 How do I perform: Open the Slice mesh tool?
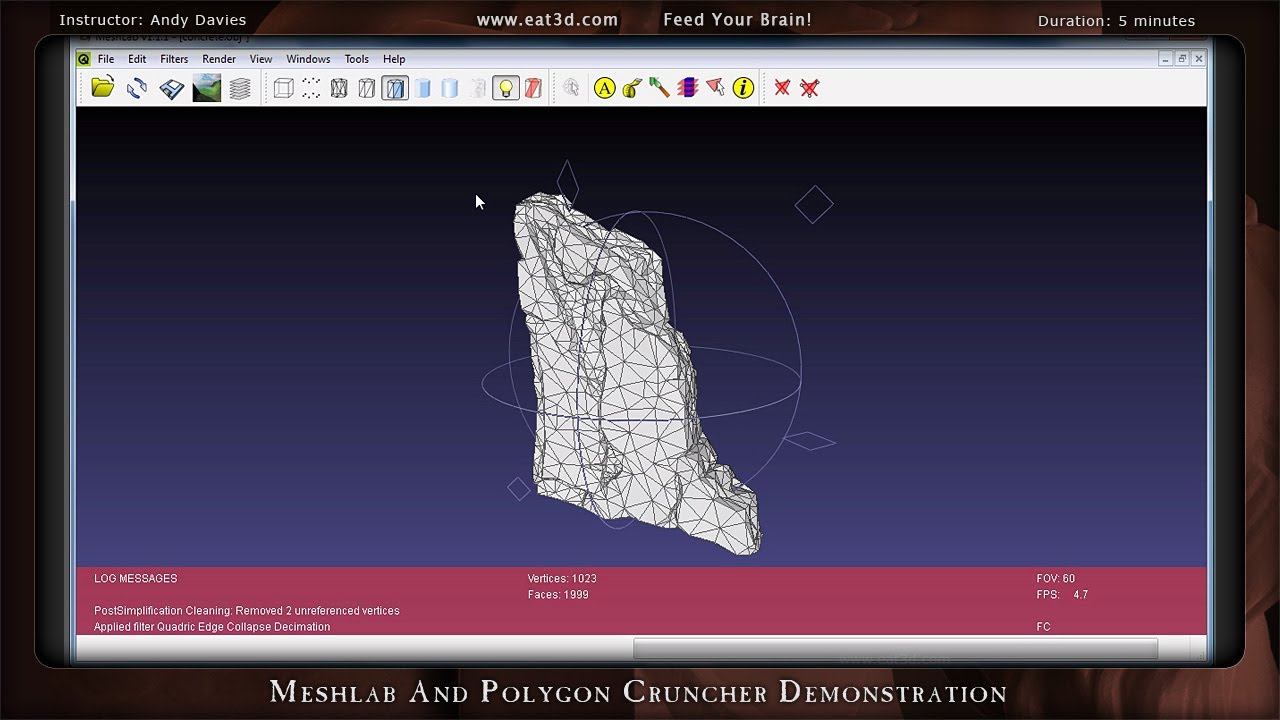tap(687, 88)
